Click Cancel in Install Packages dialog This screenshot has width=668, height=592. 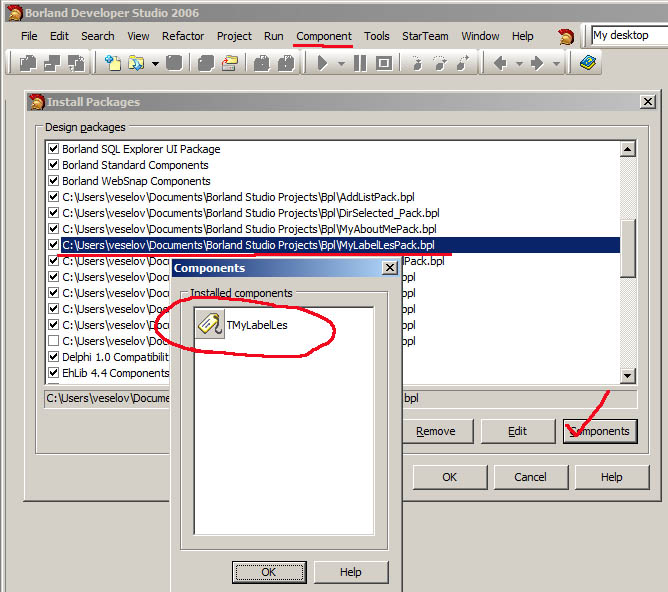[x=530, y=477]
